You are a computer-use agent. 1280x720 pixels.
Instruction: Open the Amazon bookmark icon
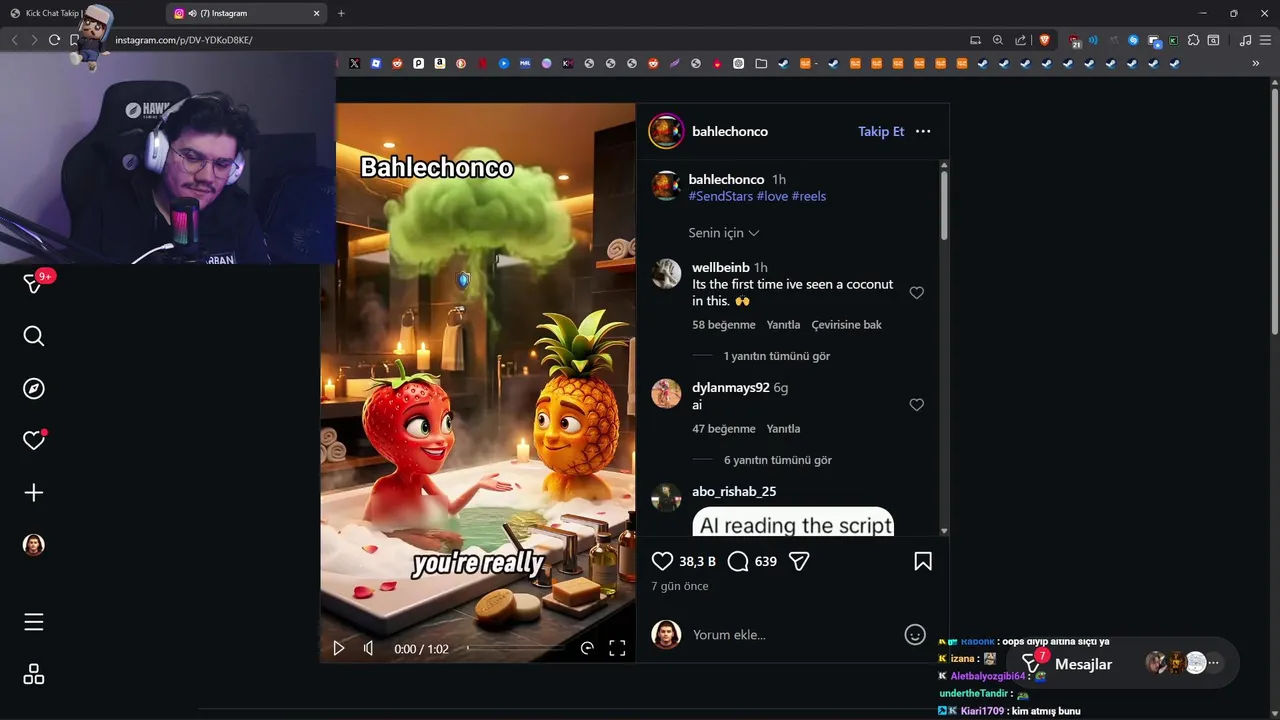(439, 63)
